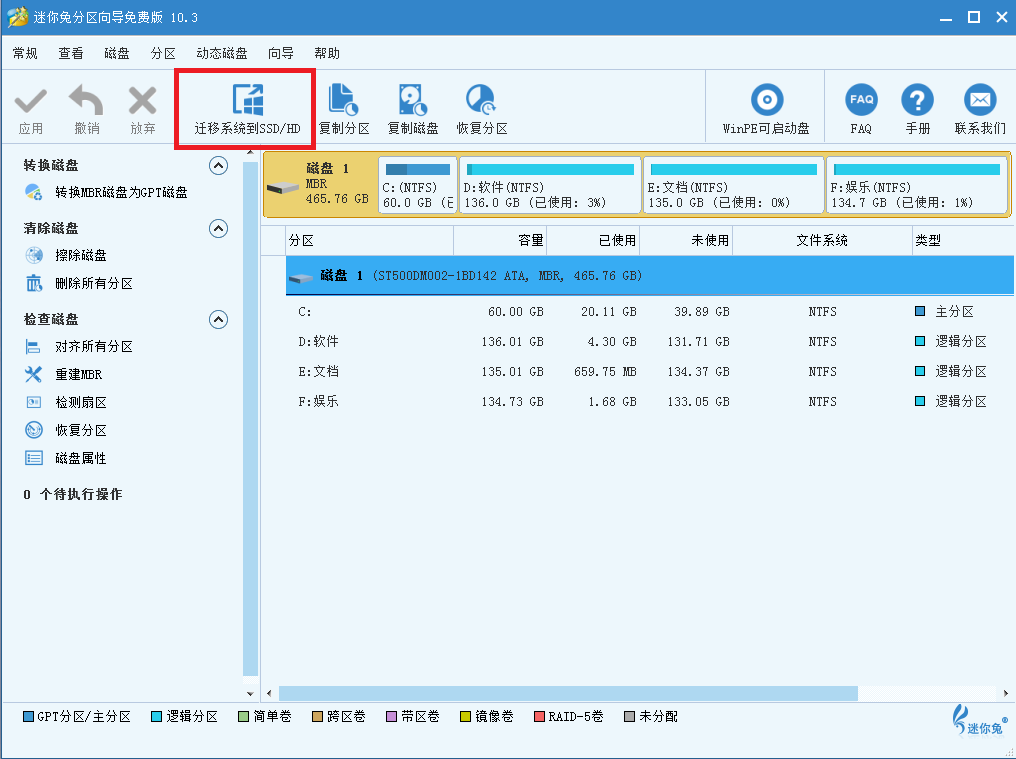The width and height of the screenshot is (1016, 759).
Task: Select the E:文档 partition row
Action: click(x=649, y=371)
